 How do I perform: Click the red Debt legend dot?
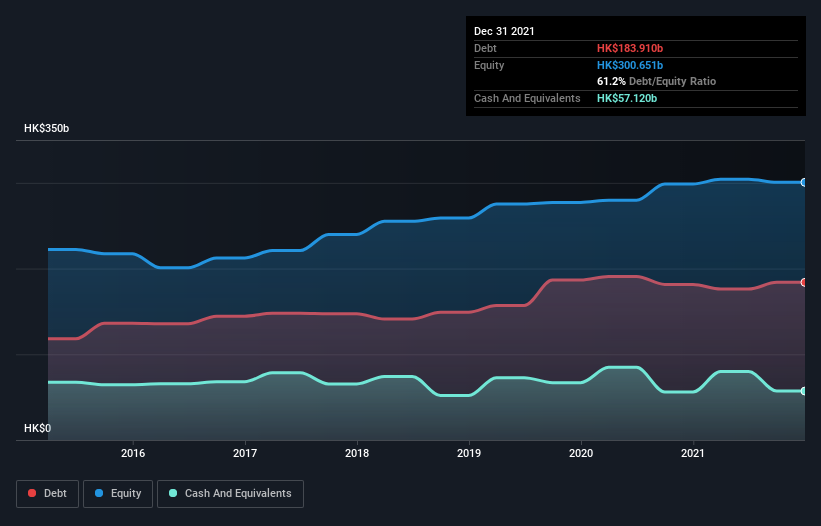click(x=32, y=493)
